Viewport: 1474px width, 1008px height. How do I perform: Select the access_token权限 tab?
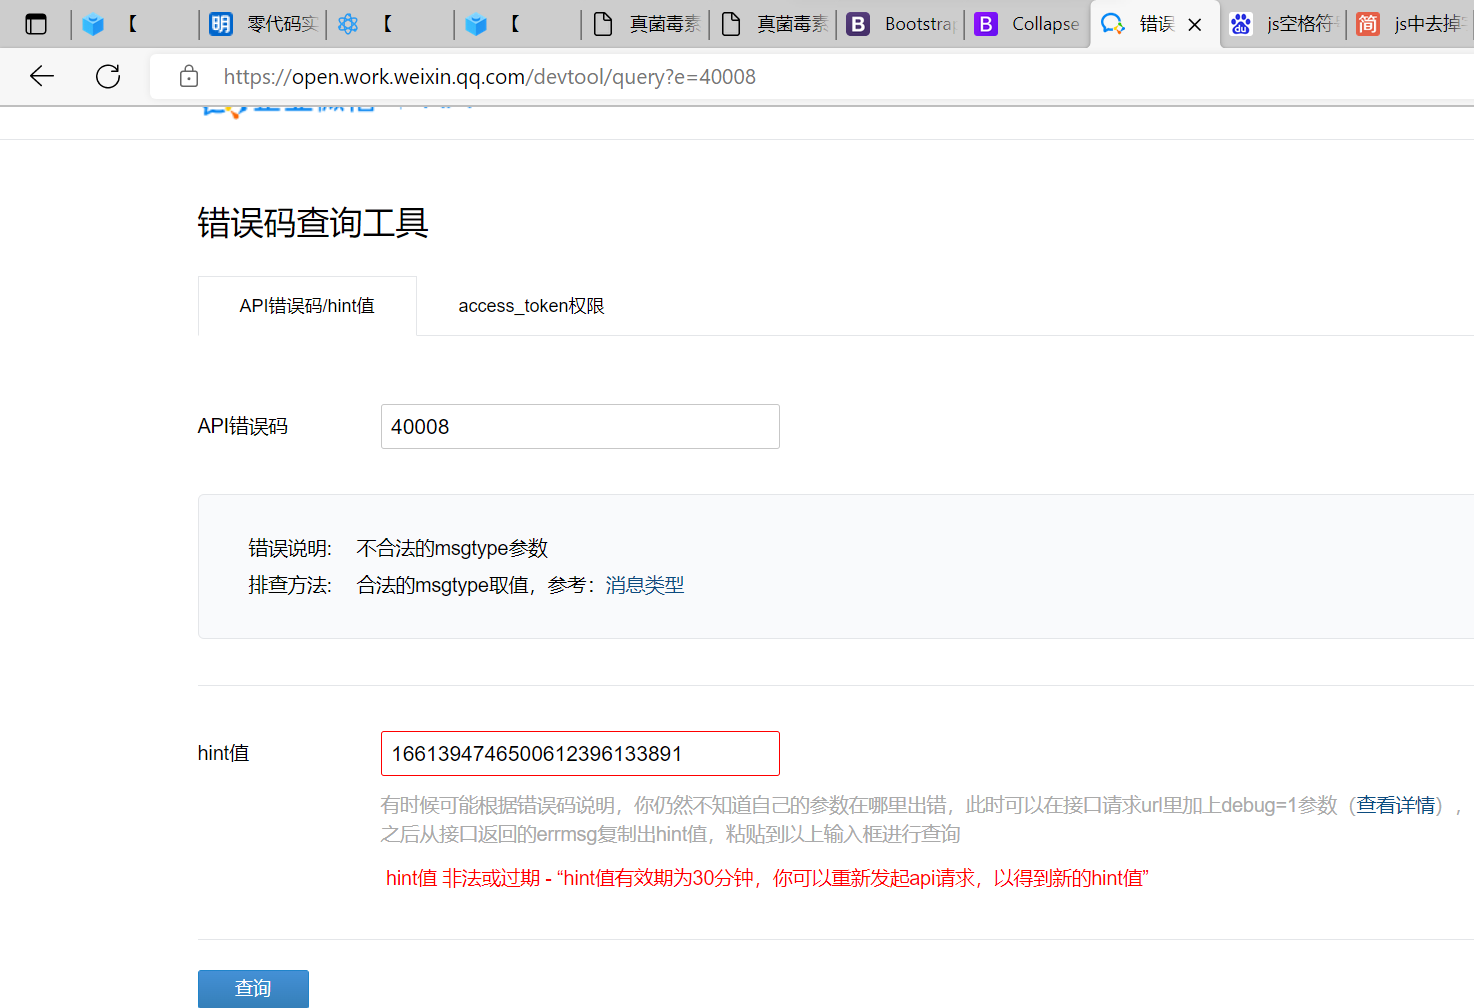point(531,306)
